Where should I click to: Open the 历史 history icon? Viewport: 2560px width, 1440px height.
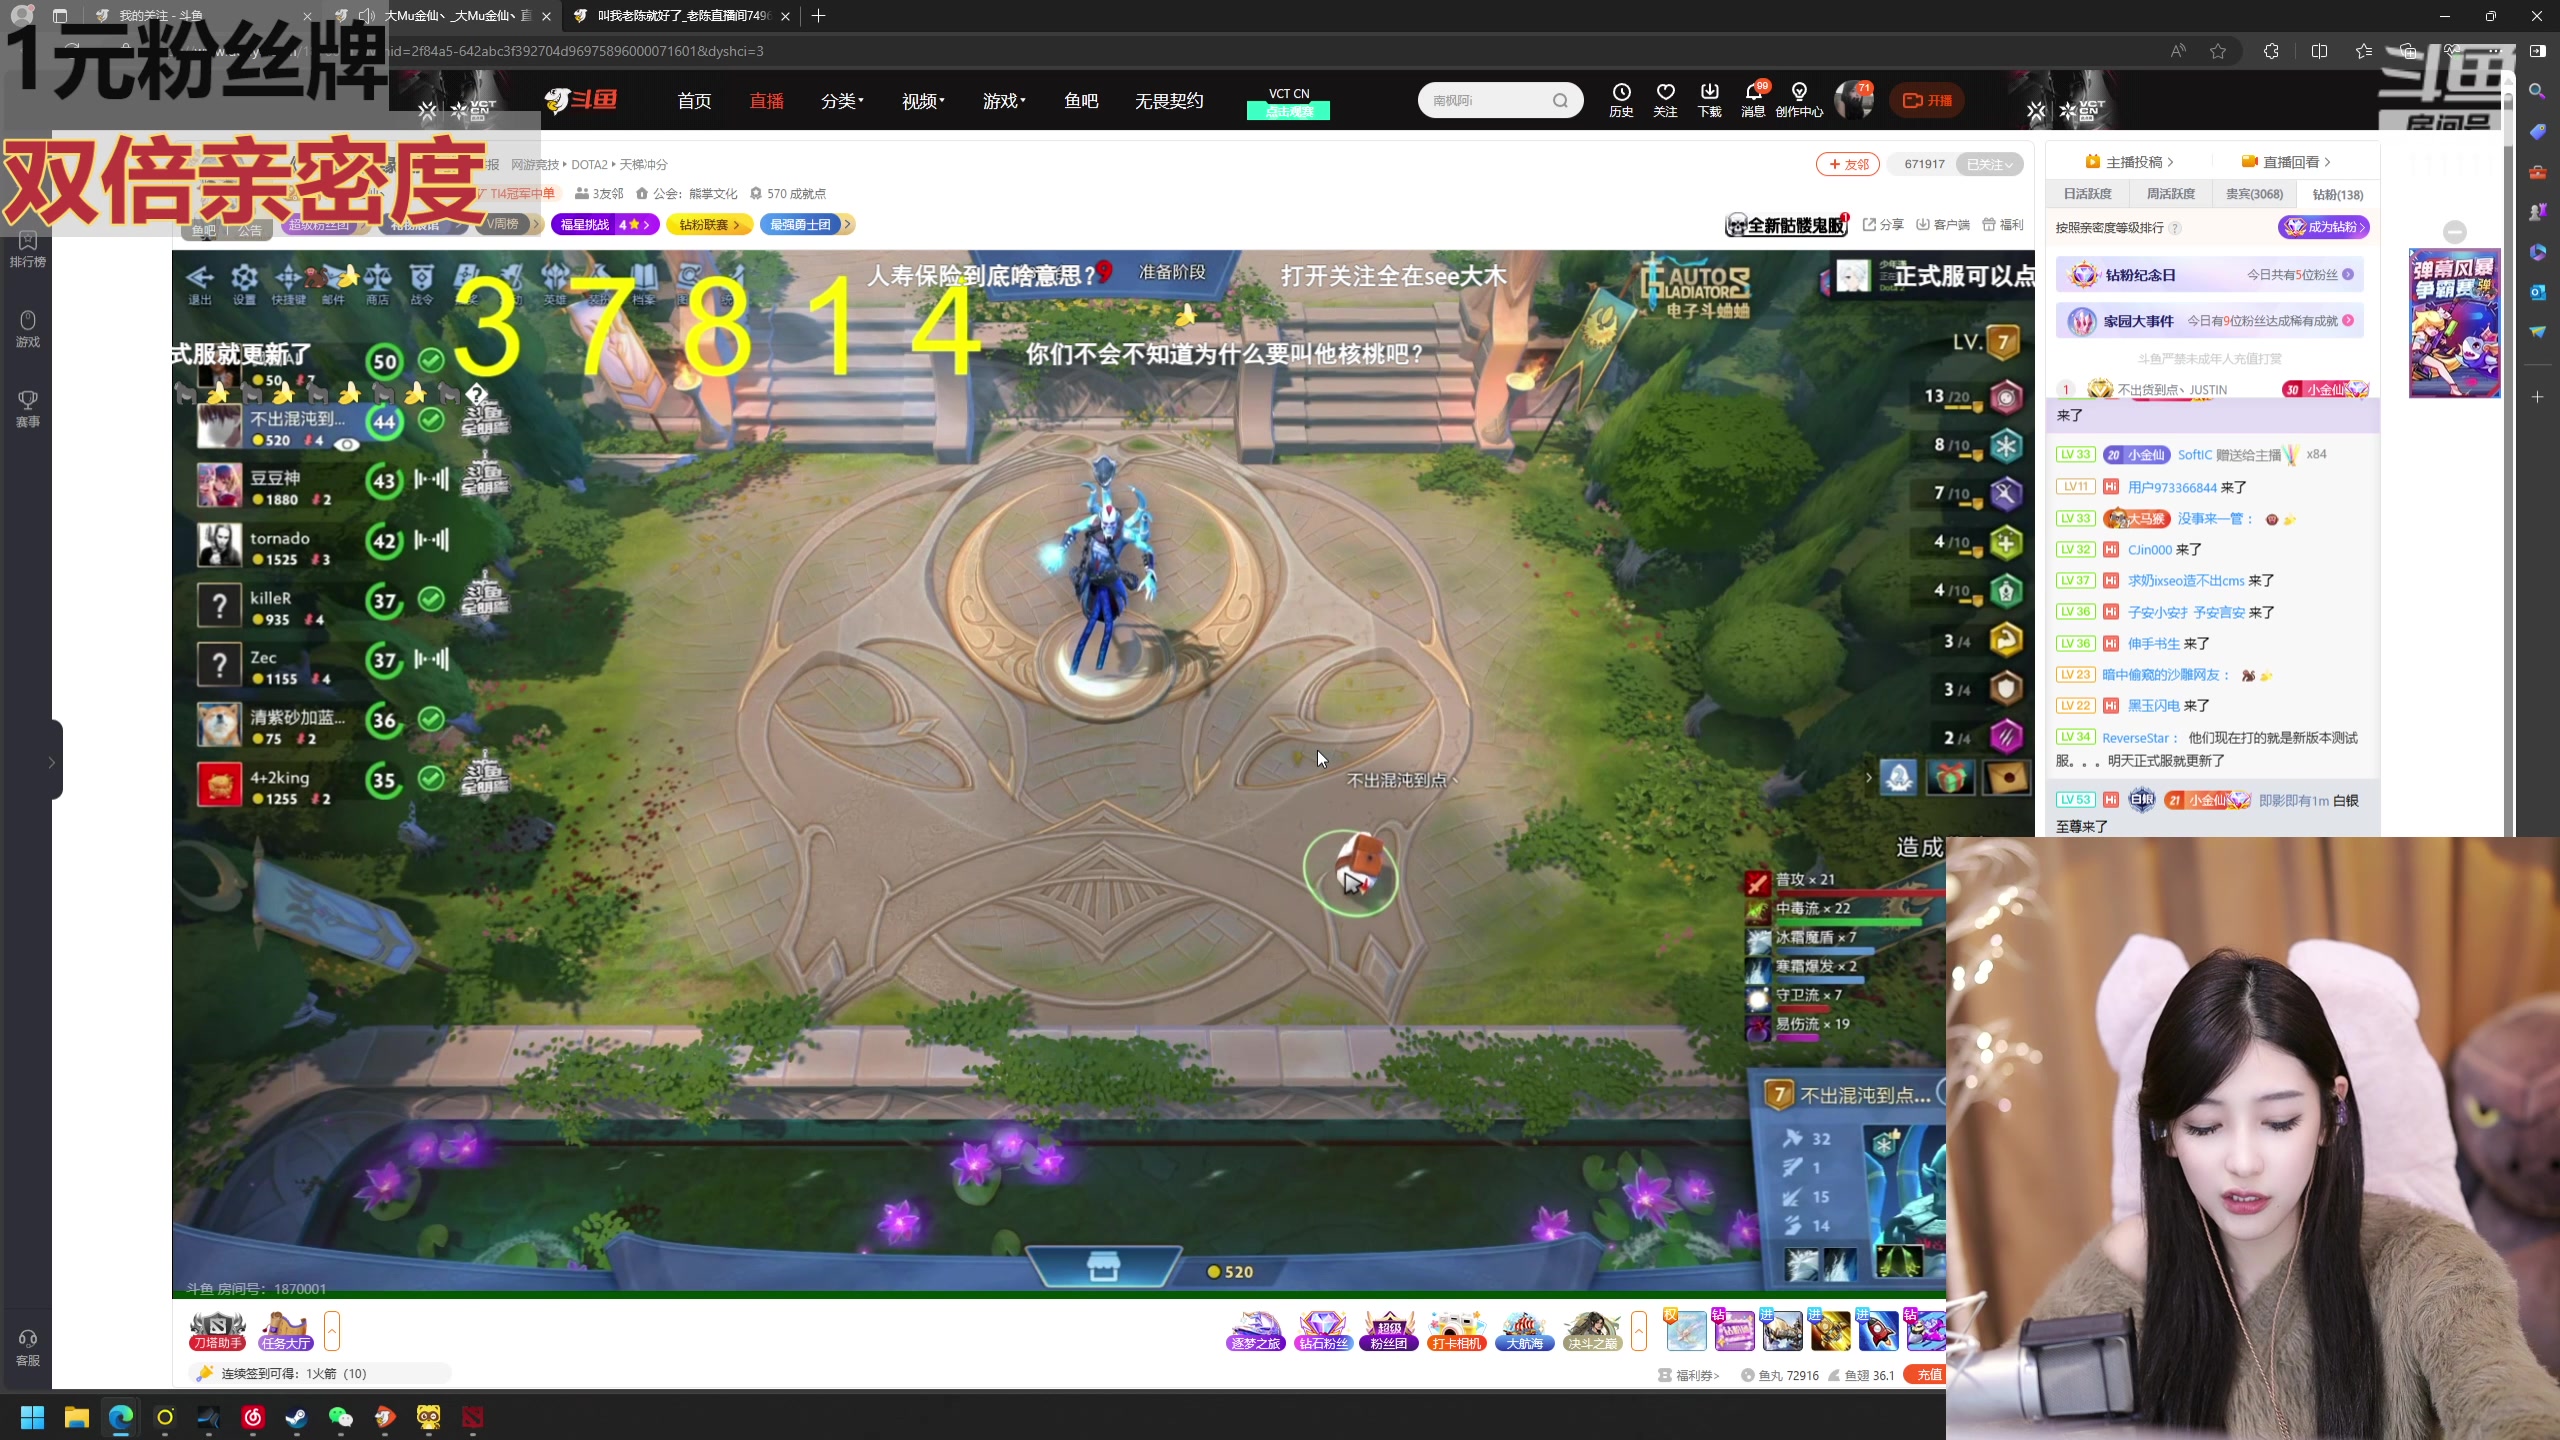tap(1621, 99)
